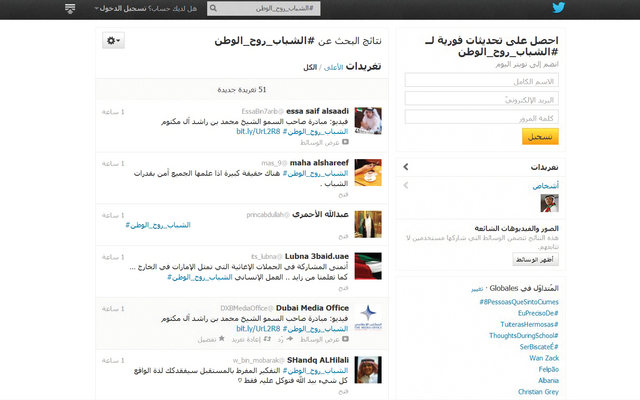The height and width of the screenshot is (400, 640).
Task: Open the Christian Grey trend
Action: point(538,392)
